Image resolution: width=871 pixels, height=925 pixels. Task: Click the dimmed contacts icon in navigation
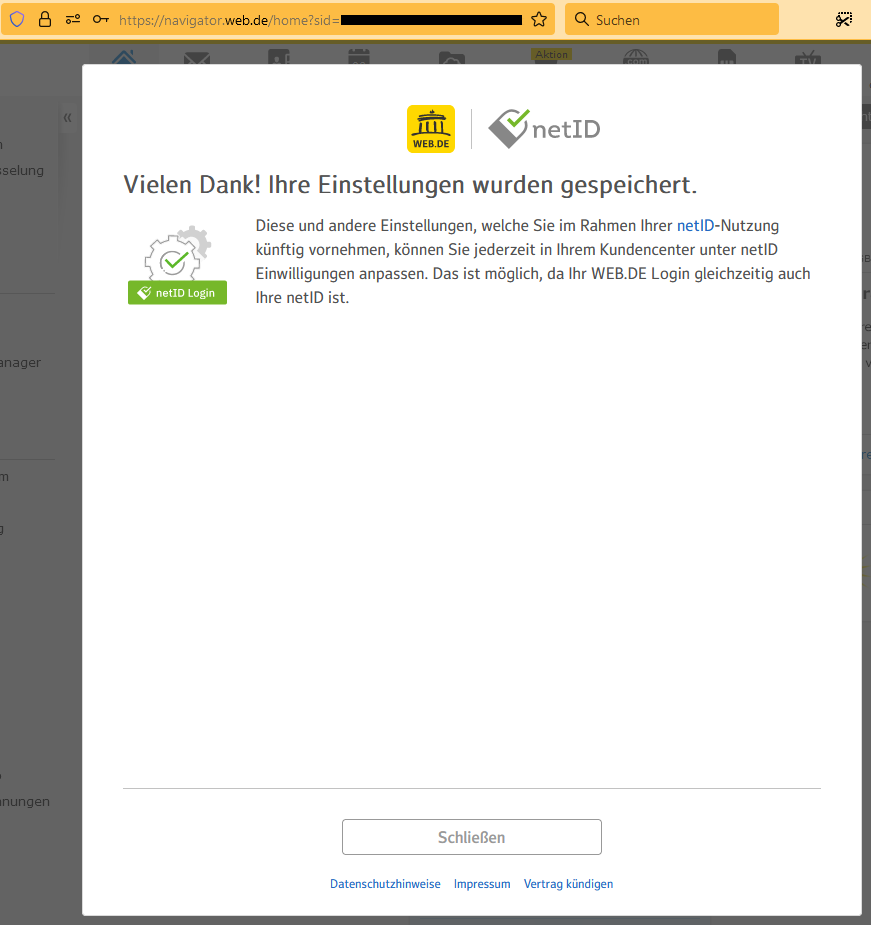pos(279,57)
